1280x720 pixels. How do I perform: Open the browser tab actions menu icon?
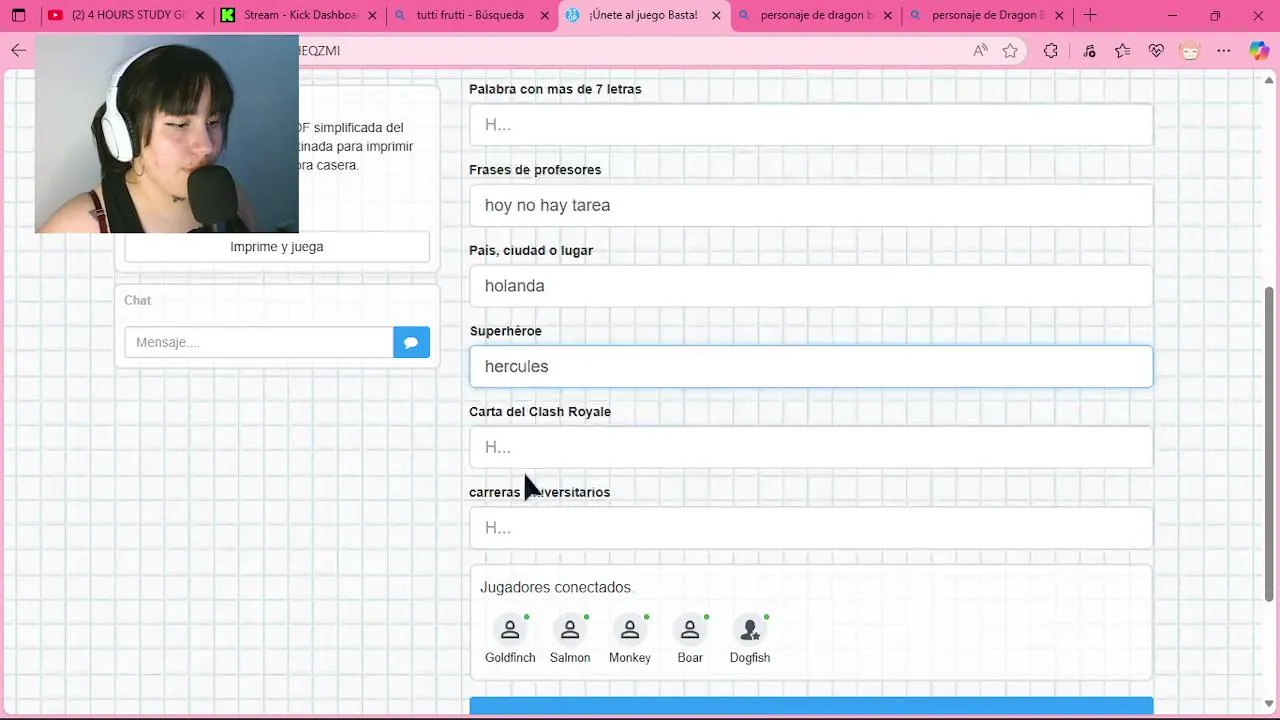[x=18, y=15]
